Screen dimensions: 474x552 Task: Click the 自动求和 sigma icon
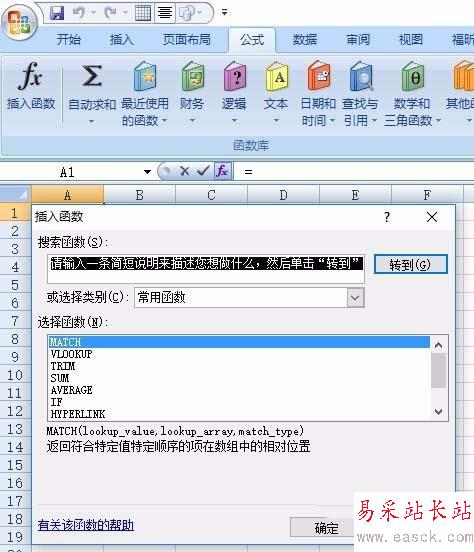coord(92,76)
